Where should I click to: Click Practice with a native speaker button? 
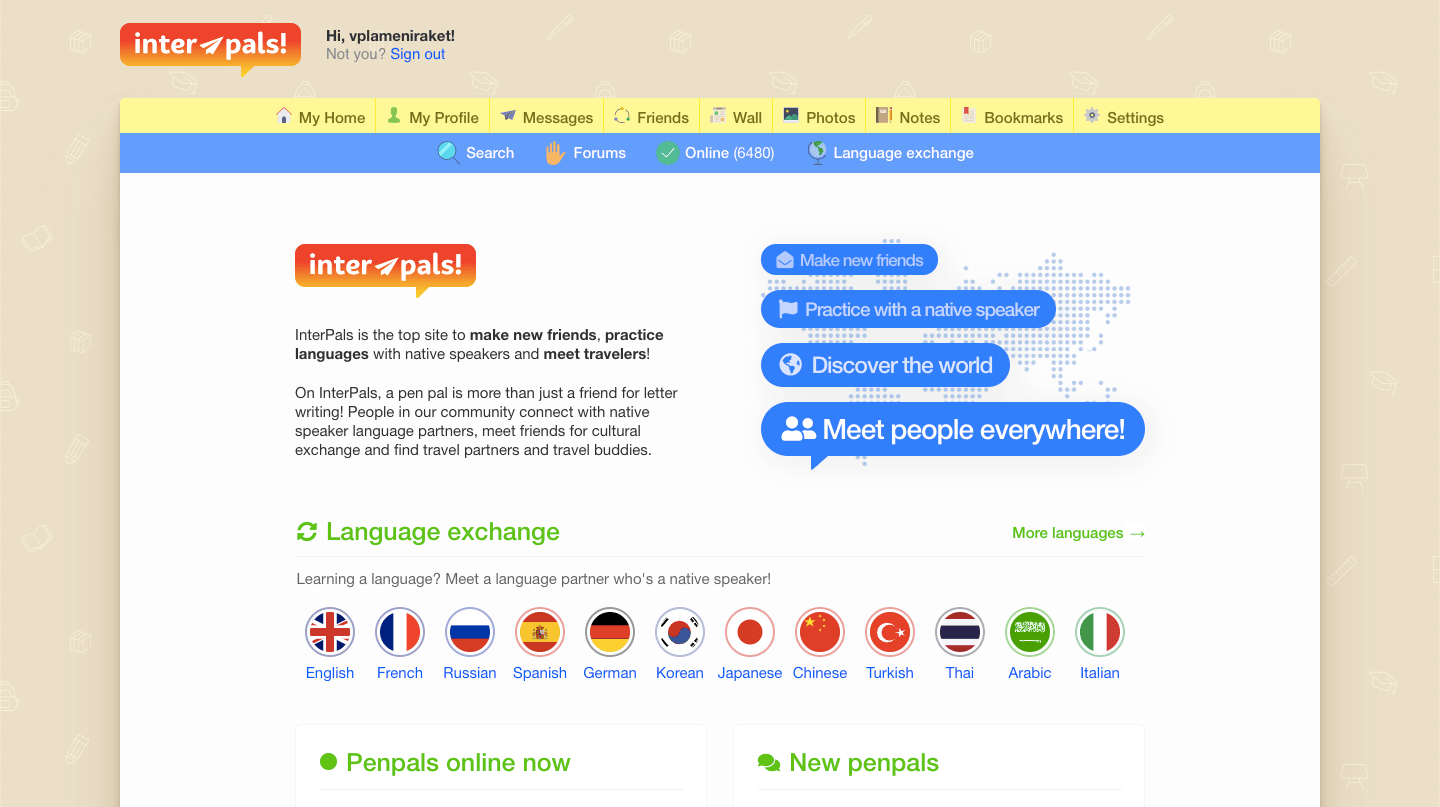tap(908, 309)
